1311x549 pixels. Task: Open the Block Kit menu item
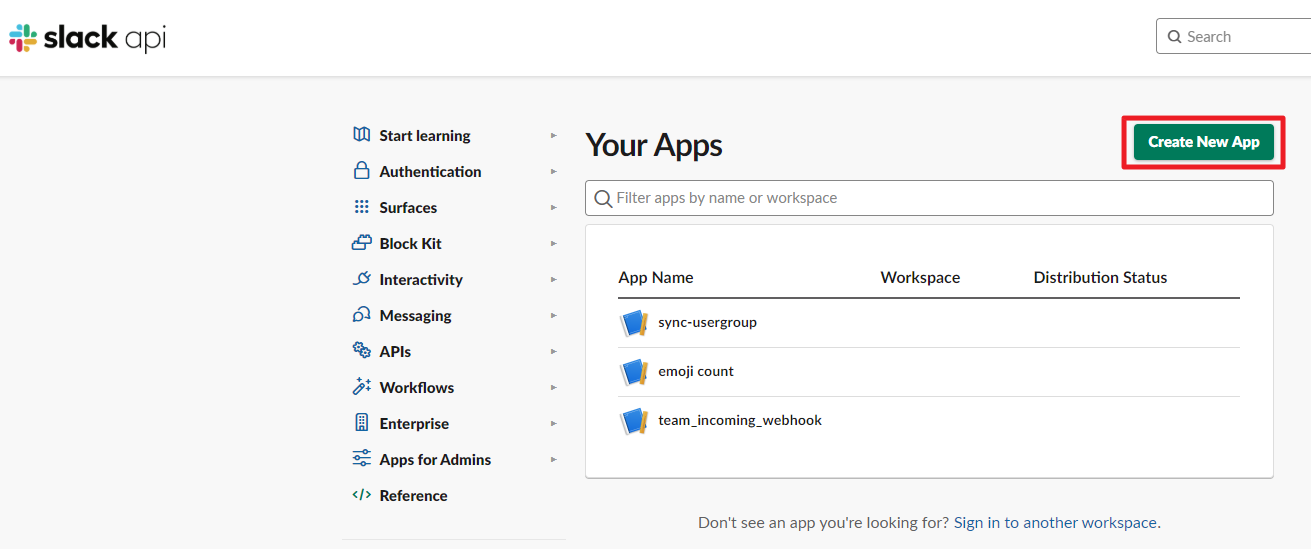tap(410, 243)
